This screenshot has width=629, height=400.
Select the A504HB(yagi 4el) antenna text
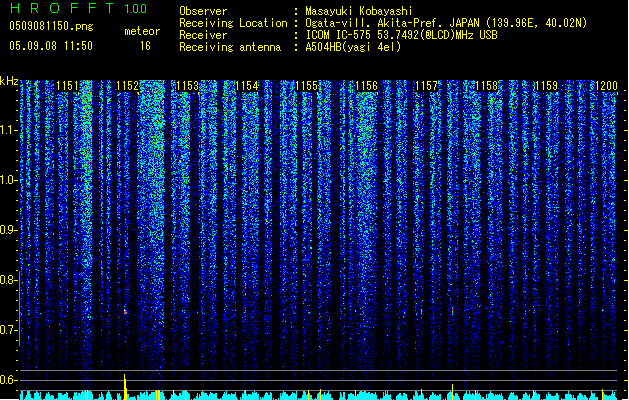click(x=353, y=47)
